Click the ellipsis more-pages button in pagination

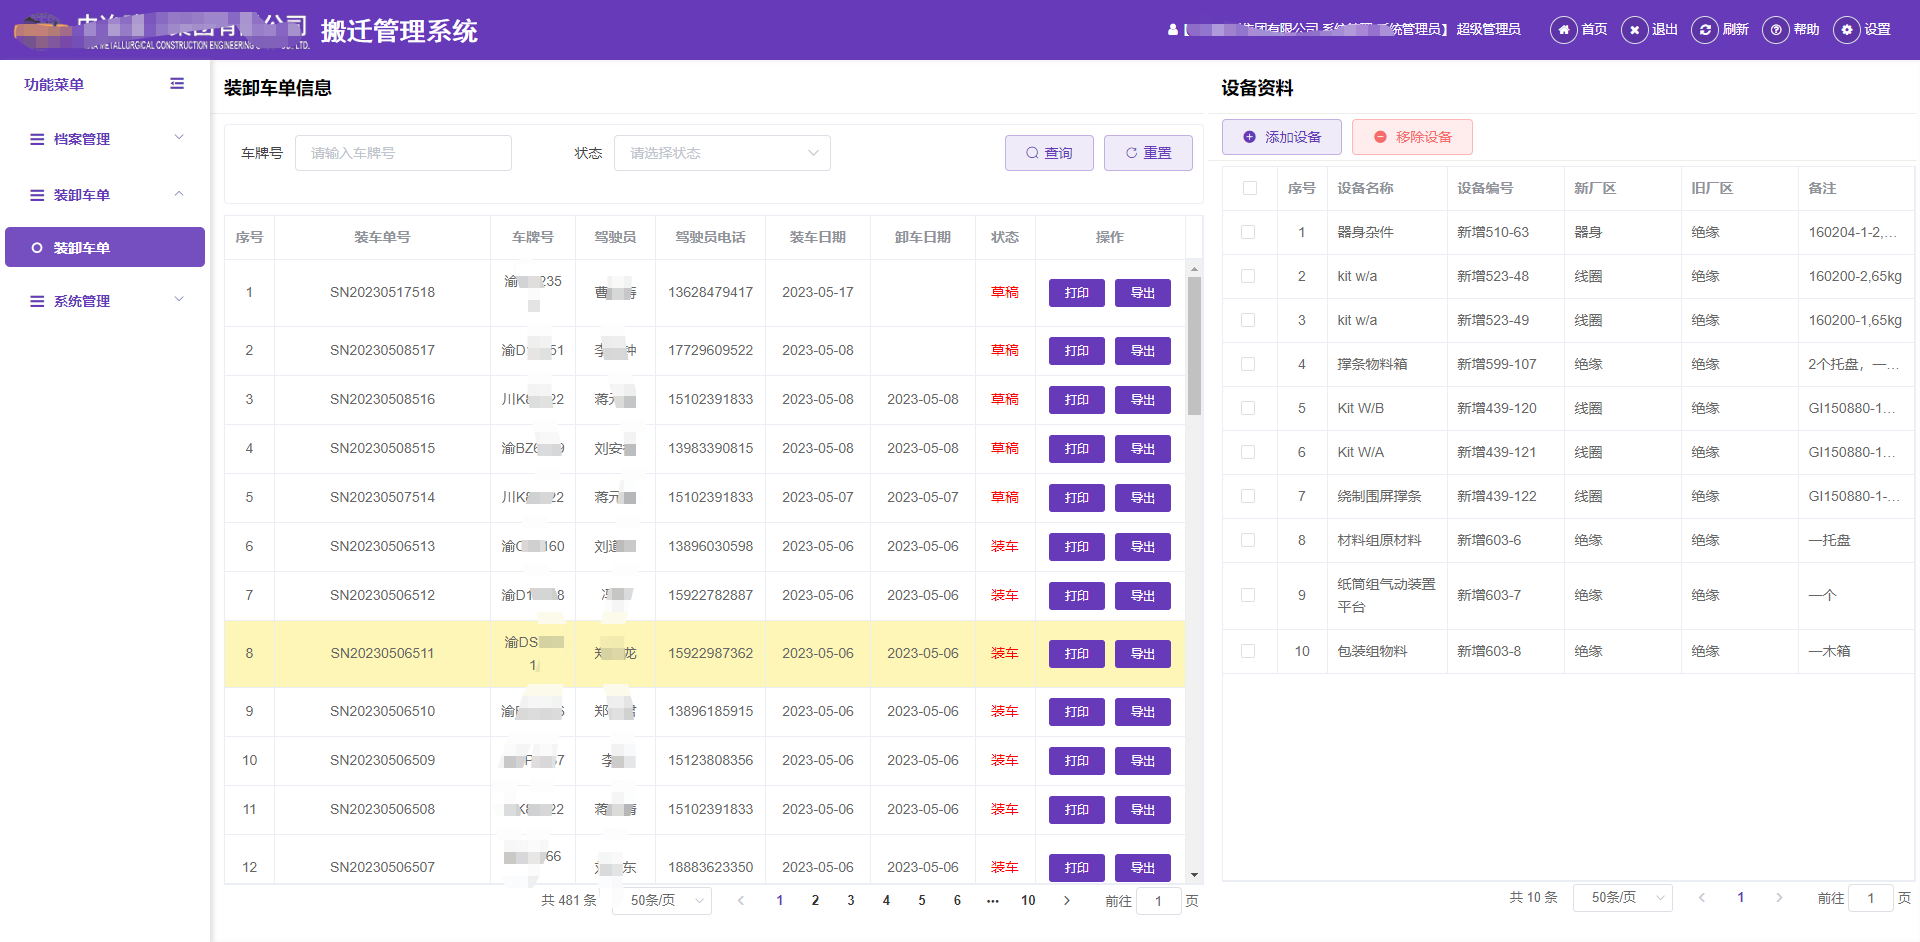point(992,900)
